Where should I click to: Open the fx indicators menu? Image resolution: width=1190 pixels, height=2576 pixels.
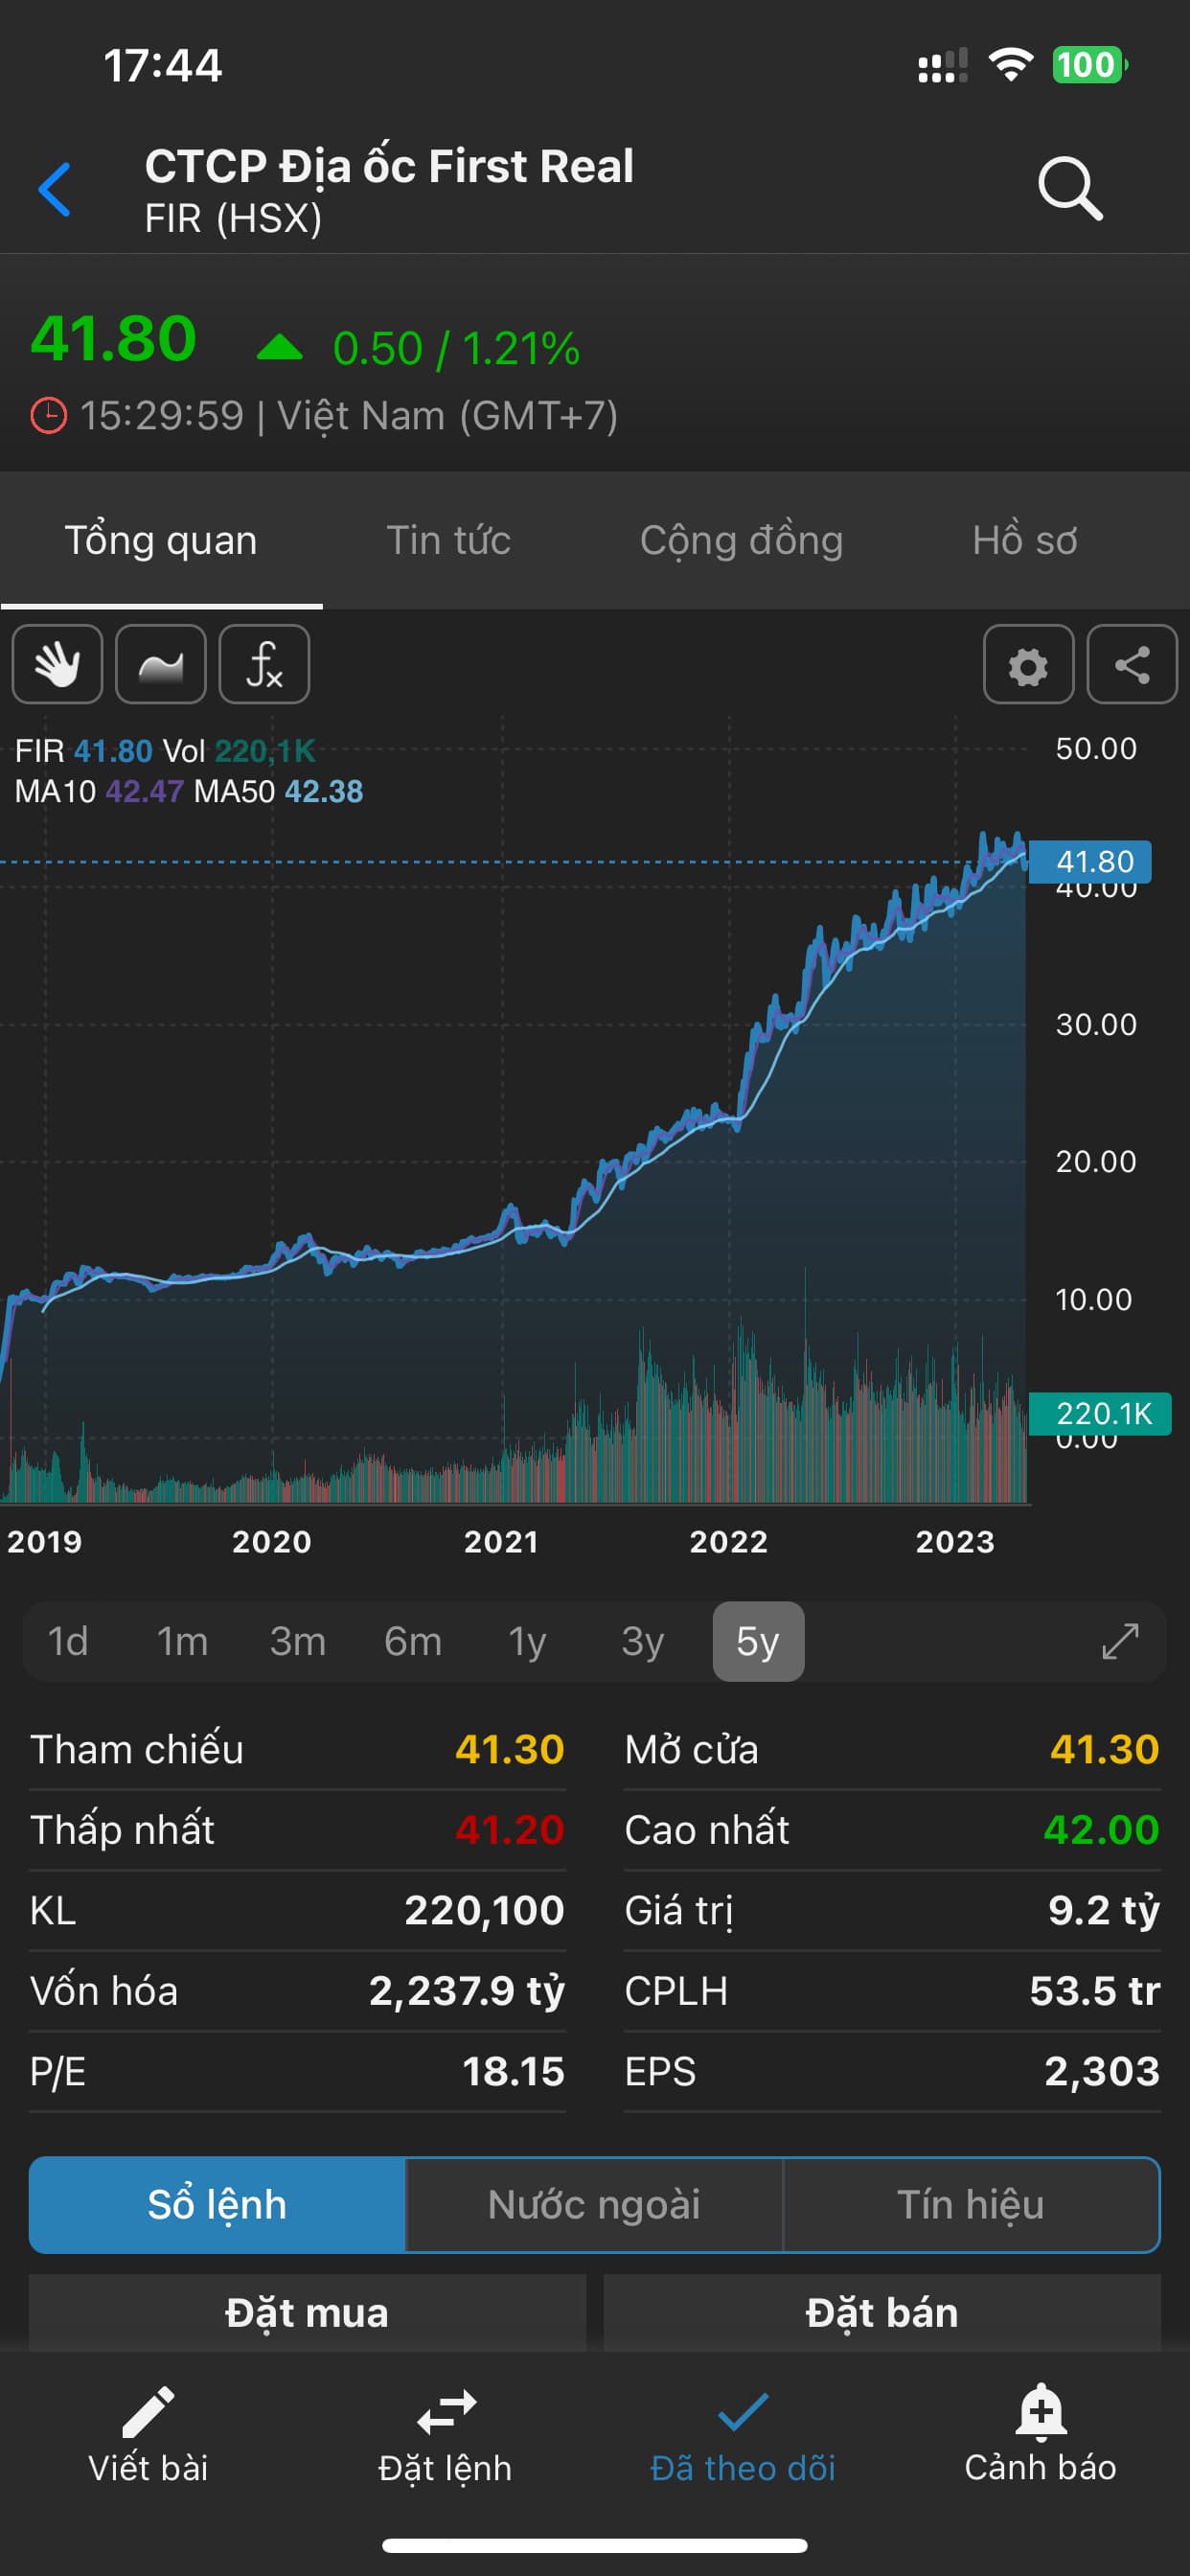264,664
